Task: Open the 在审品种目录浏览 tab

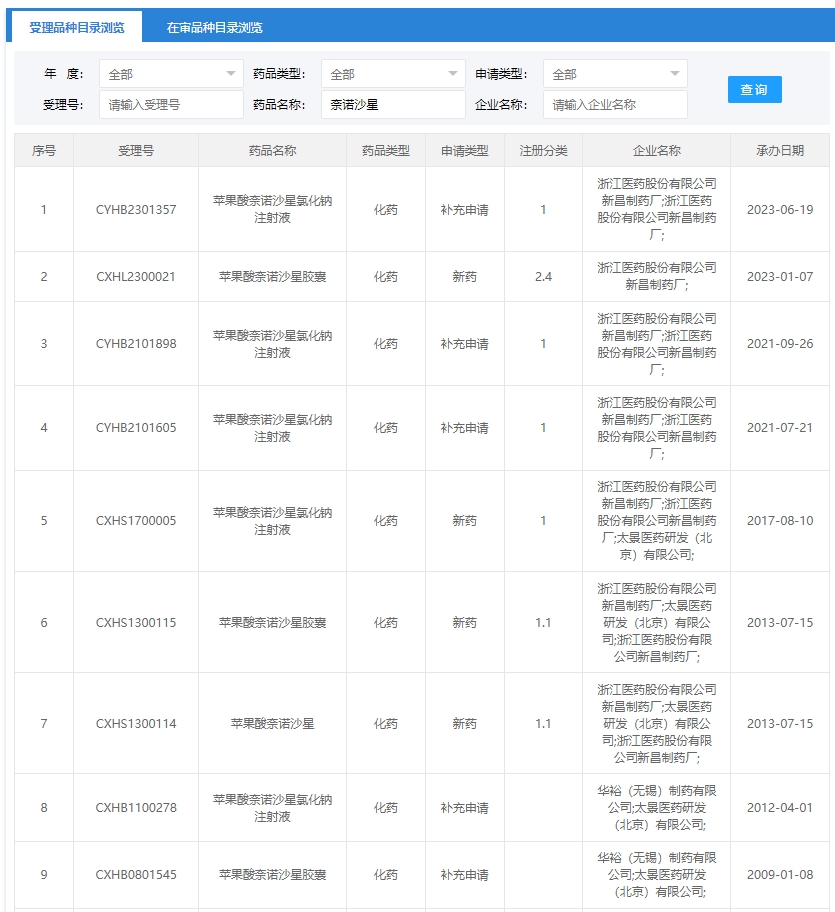Action: (215, 27)
